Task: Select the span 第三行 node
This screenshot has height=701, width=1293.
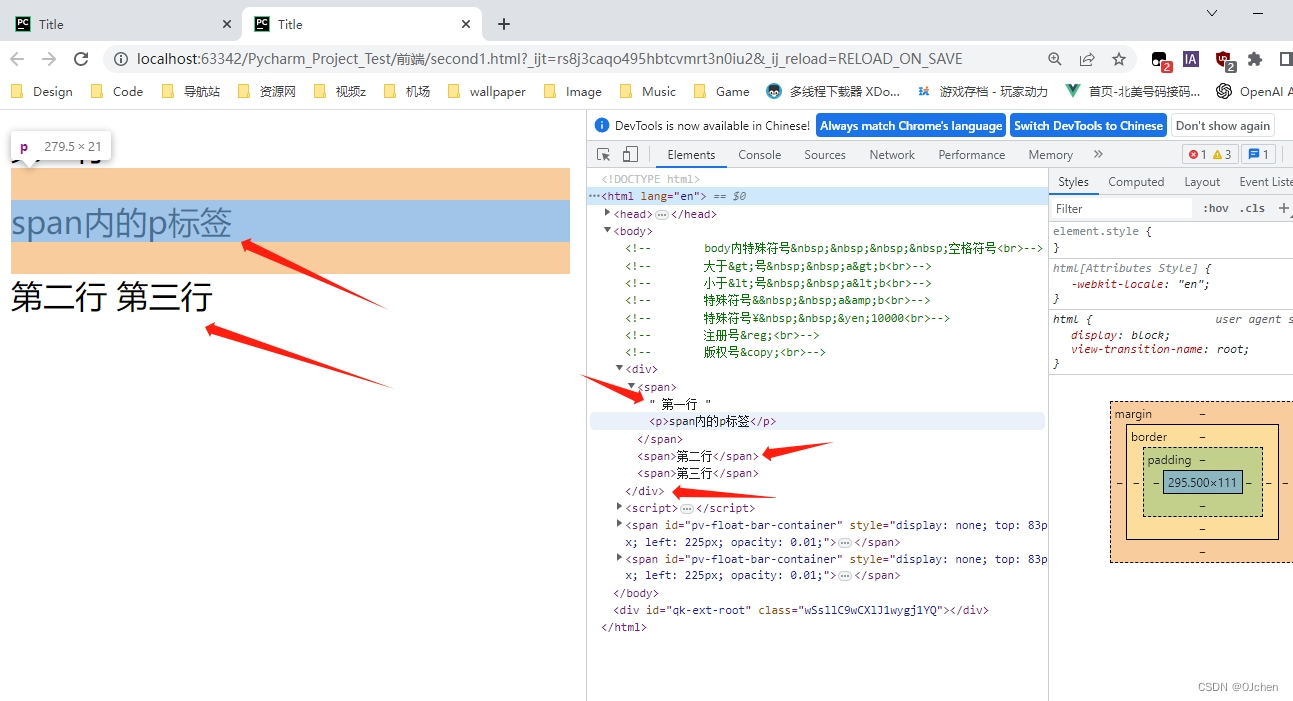Action: 698,473
